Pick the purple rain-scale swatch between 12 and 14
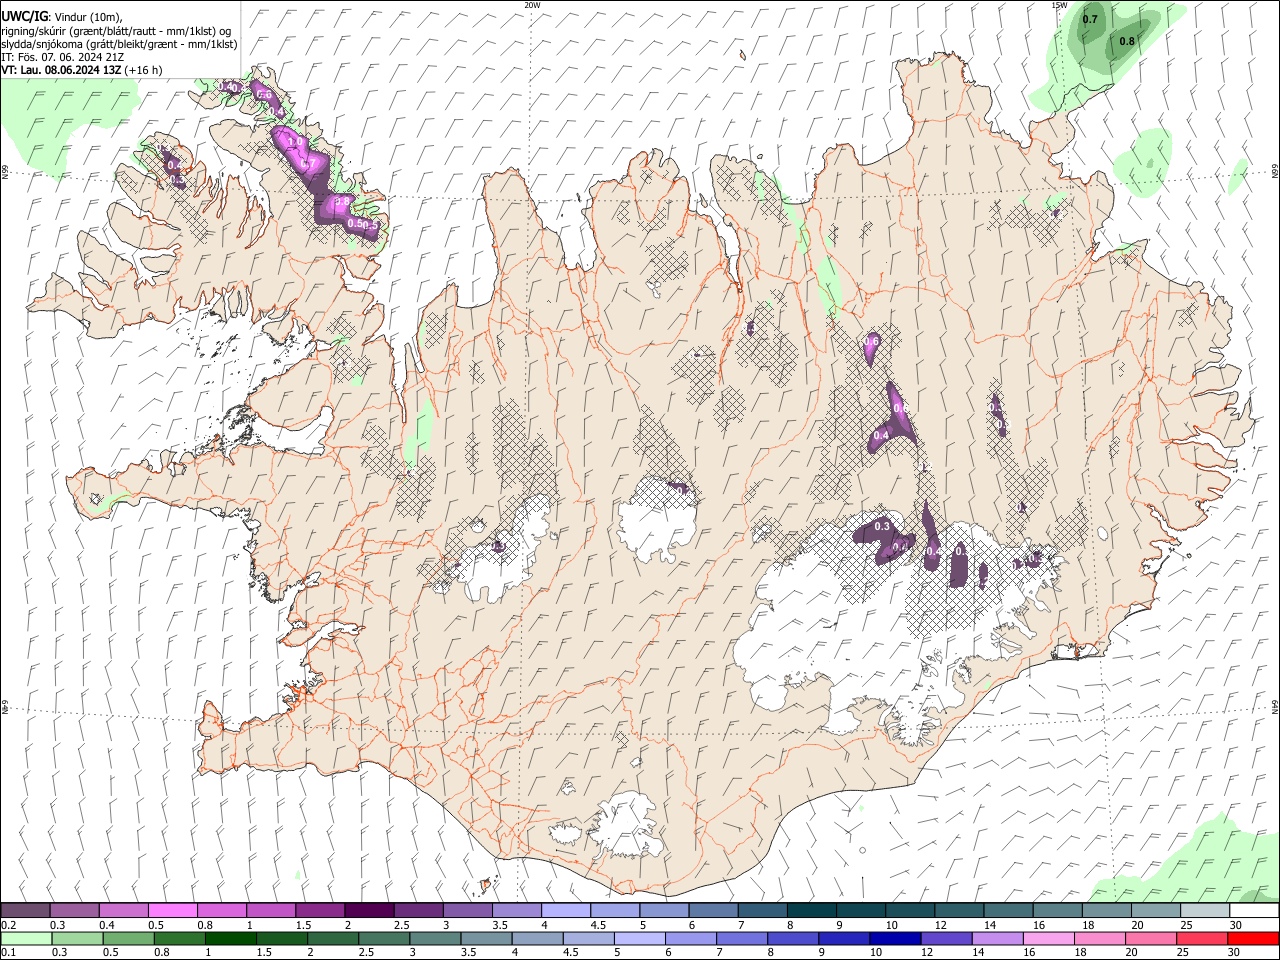This screenshot has height=960, width=1280. [945, 938]
